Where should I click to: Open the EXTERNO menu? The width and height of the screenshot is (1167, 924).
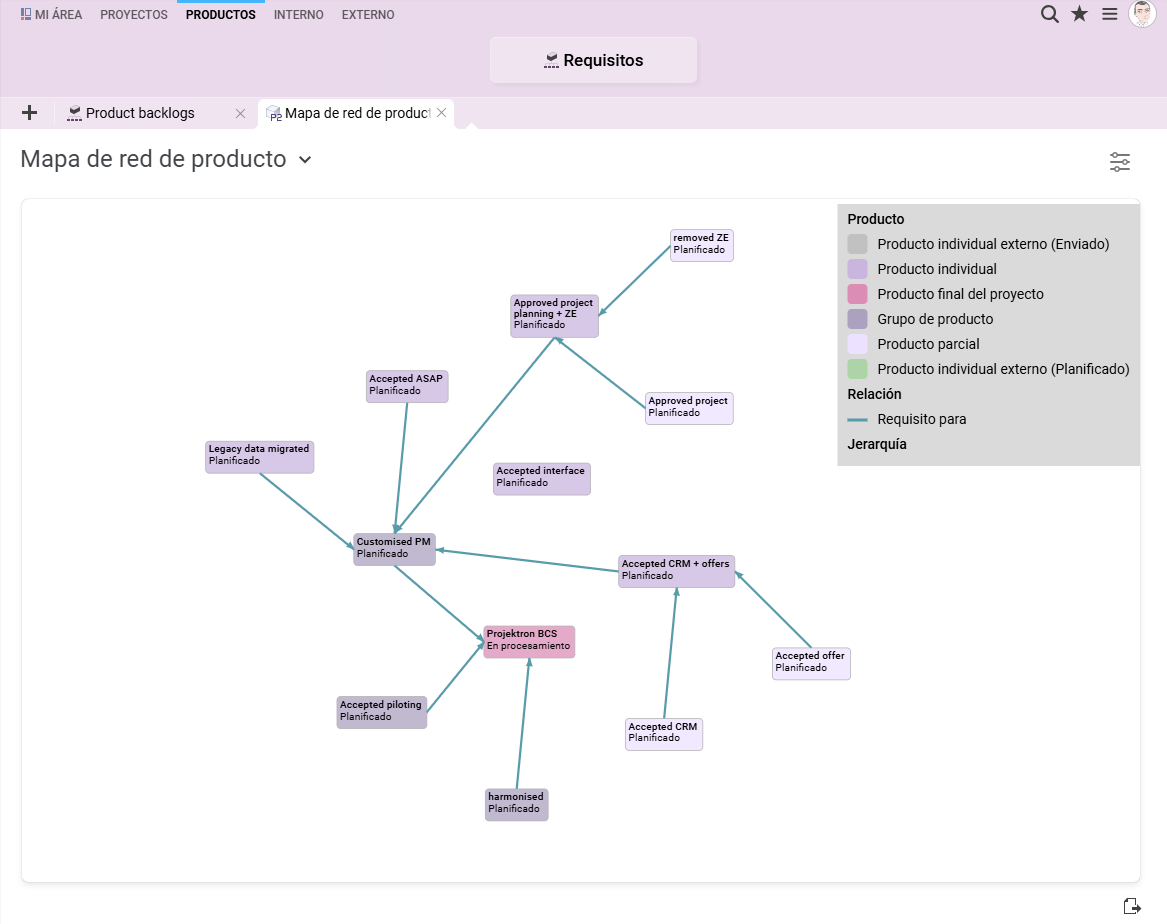(368, 15)
